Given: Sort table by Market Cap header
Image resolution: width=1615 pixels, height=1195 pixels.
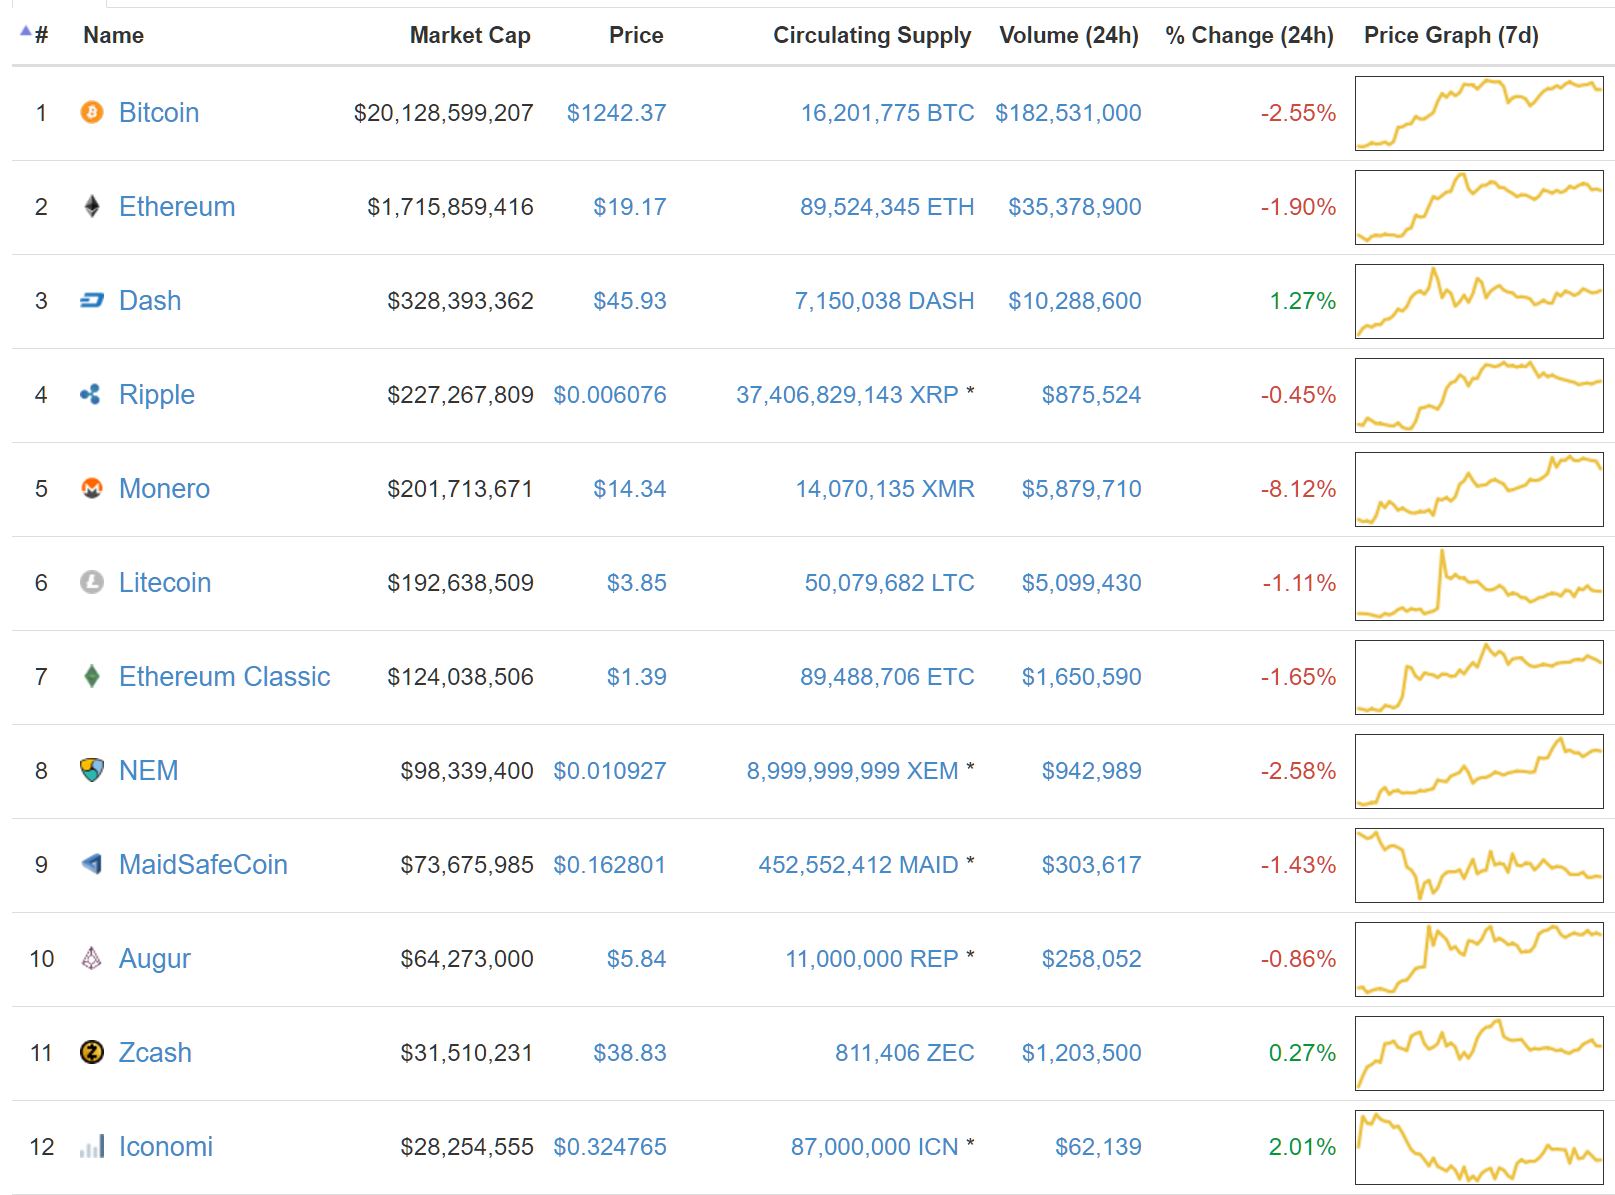Looking at the screenshot, I should click(x=470, y=35).
